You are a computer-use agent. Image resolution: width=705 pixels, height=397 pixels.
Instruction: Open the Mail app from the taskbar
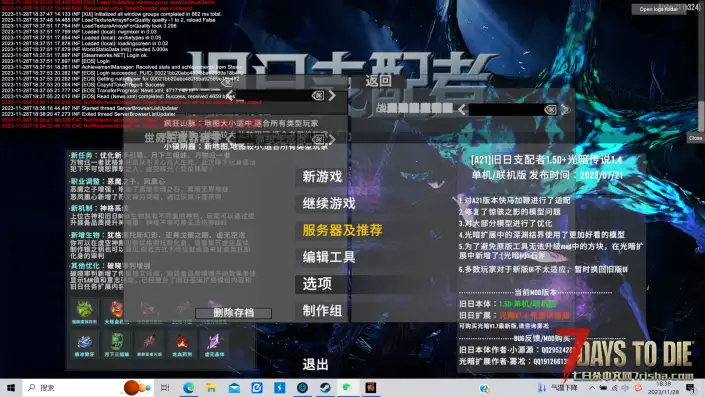[234, 388]
